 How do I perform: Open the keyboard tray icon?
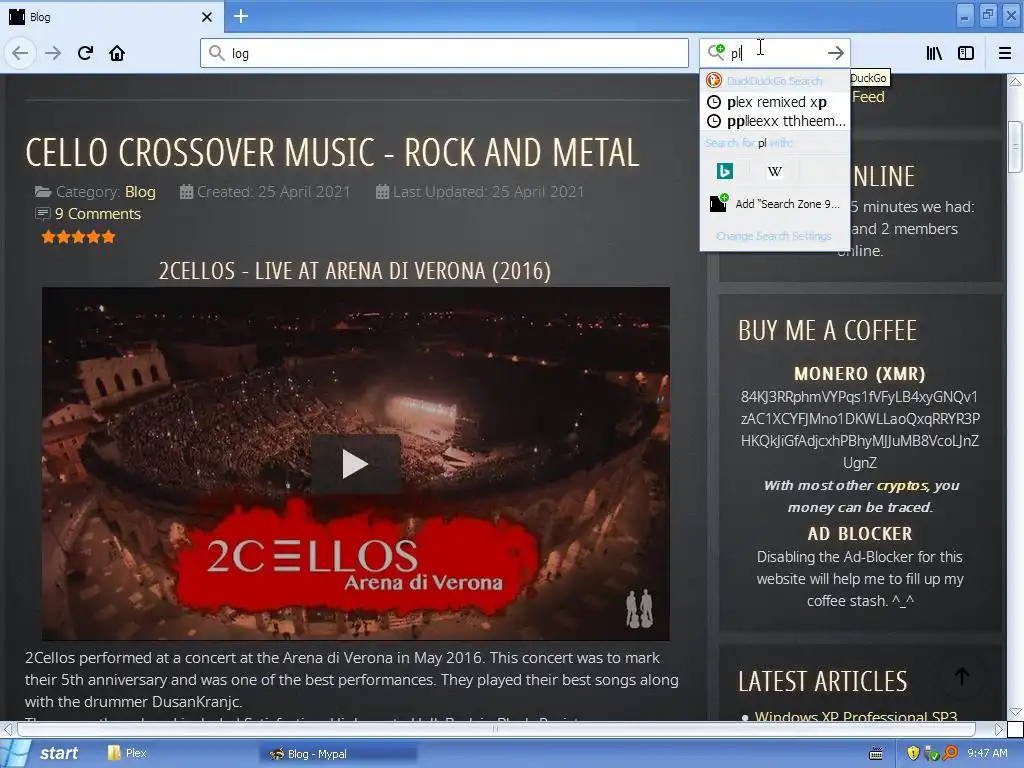coord(876,754)
